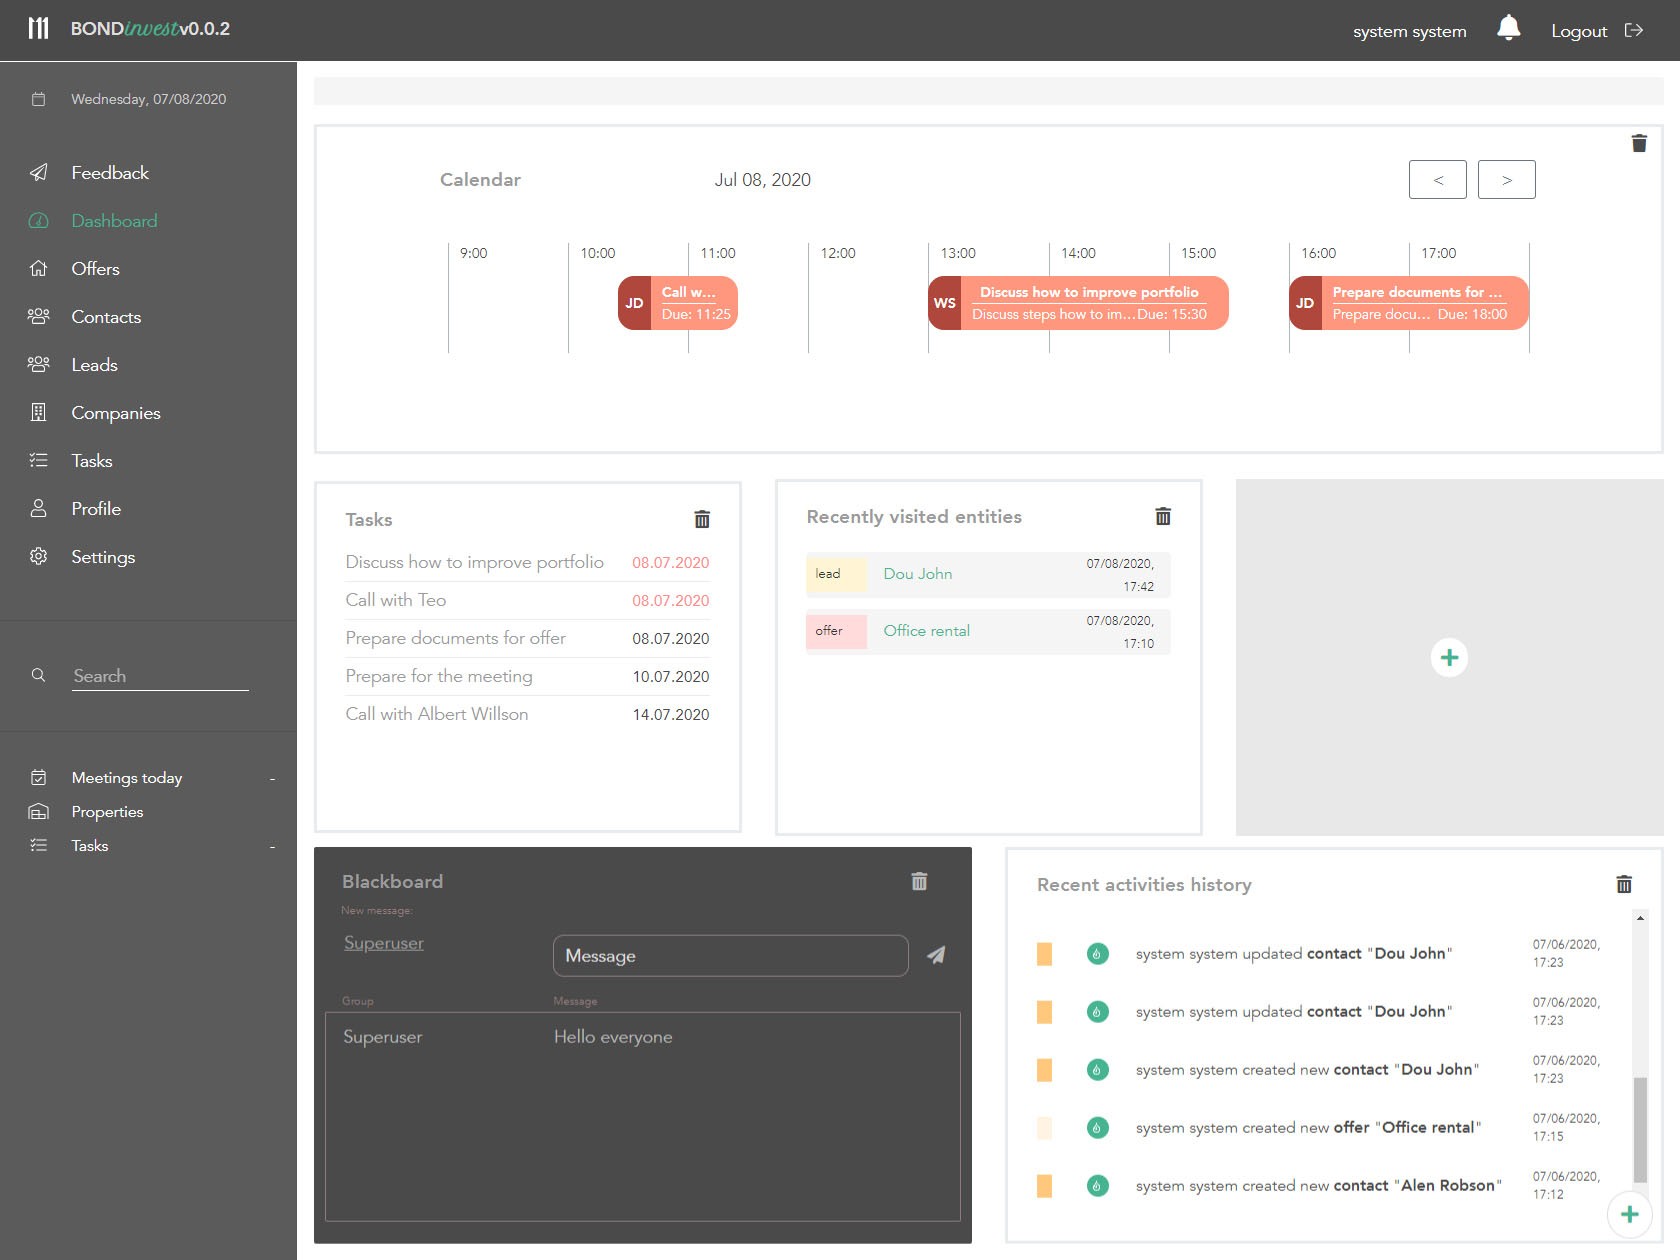Image resolution: width=1680 pixels, height=1260 pixels.
Task: Open the Superuser group selector in Blackboard
Action: [384, 943]
